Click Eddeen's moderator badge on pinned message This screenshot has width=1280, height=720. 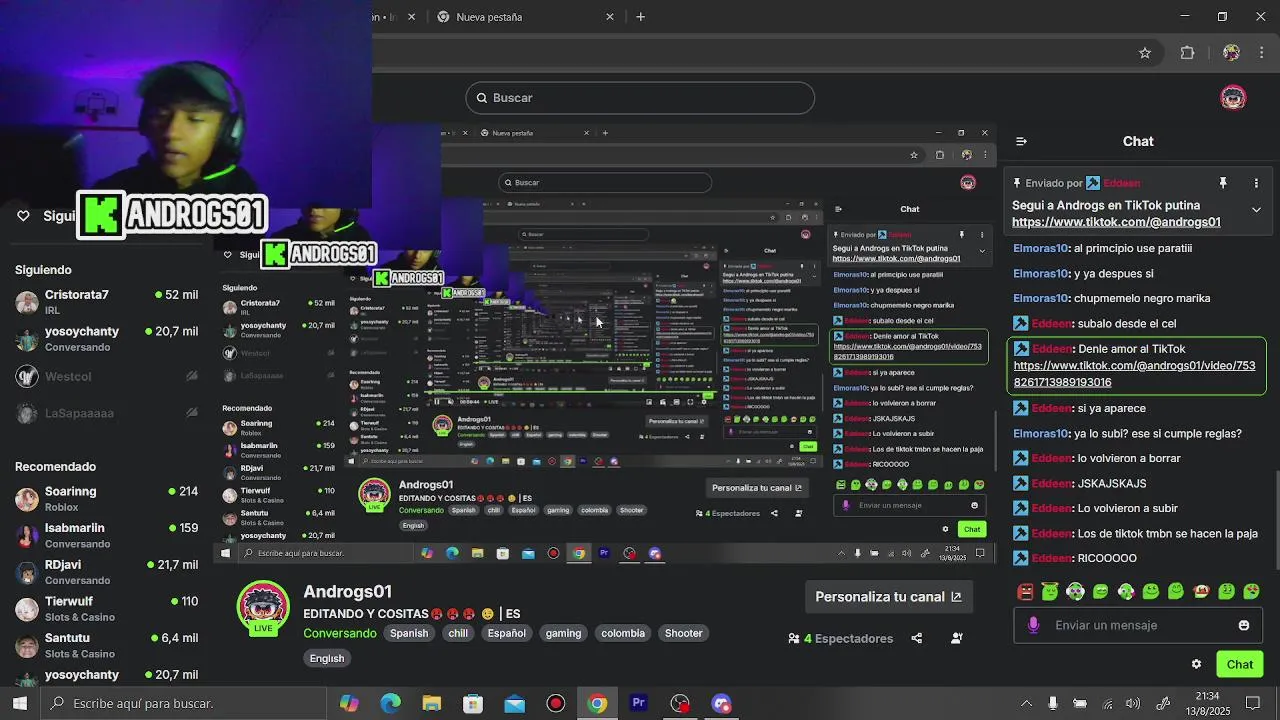pos(1093,183)
